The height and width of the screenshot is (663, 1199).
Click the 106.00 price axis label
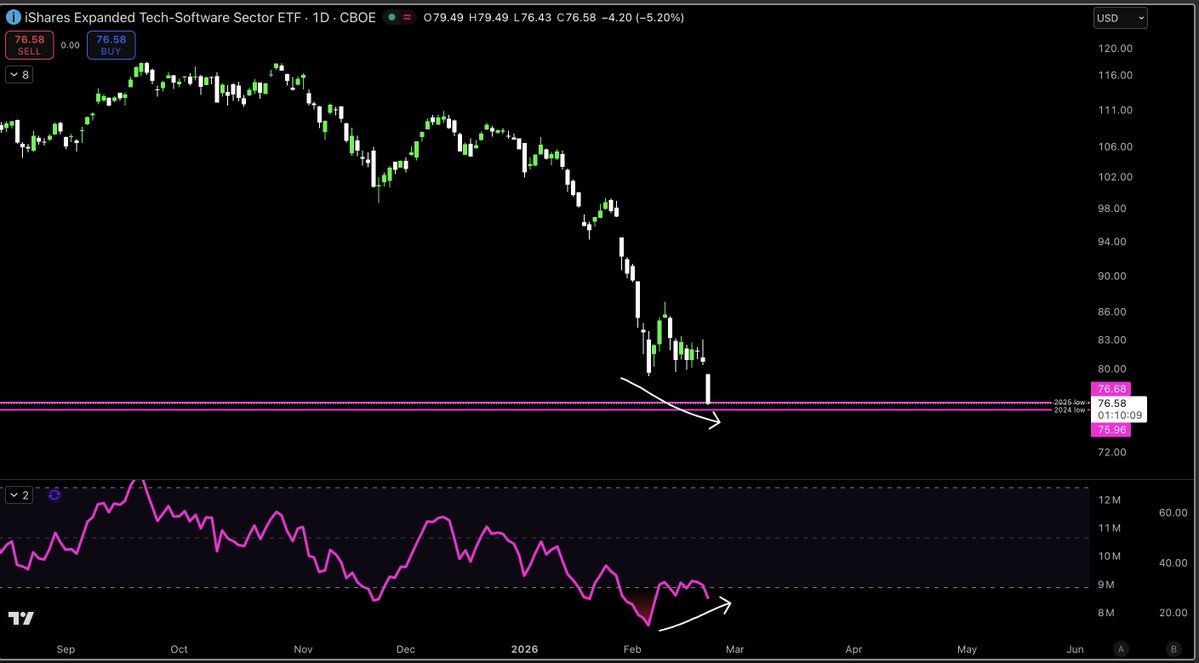(1114, 147)
